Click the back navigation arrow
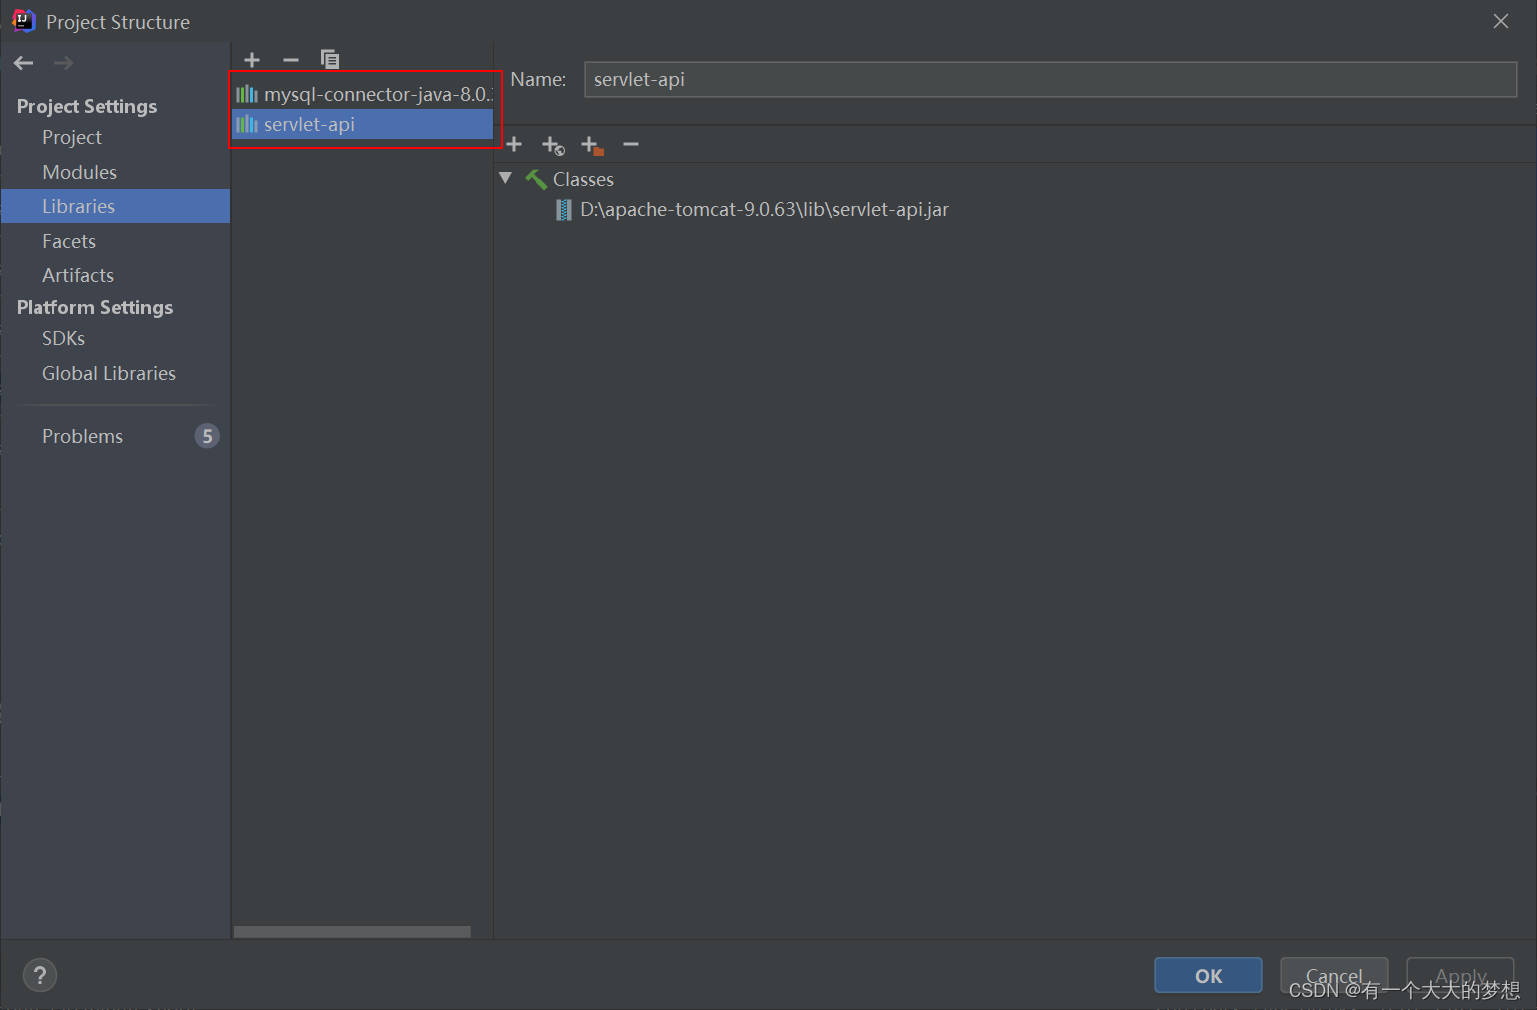Image resolution: width=1537 pixels, height=1010 pixels. [x=24, y=63]
